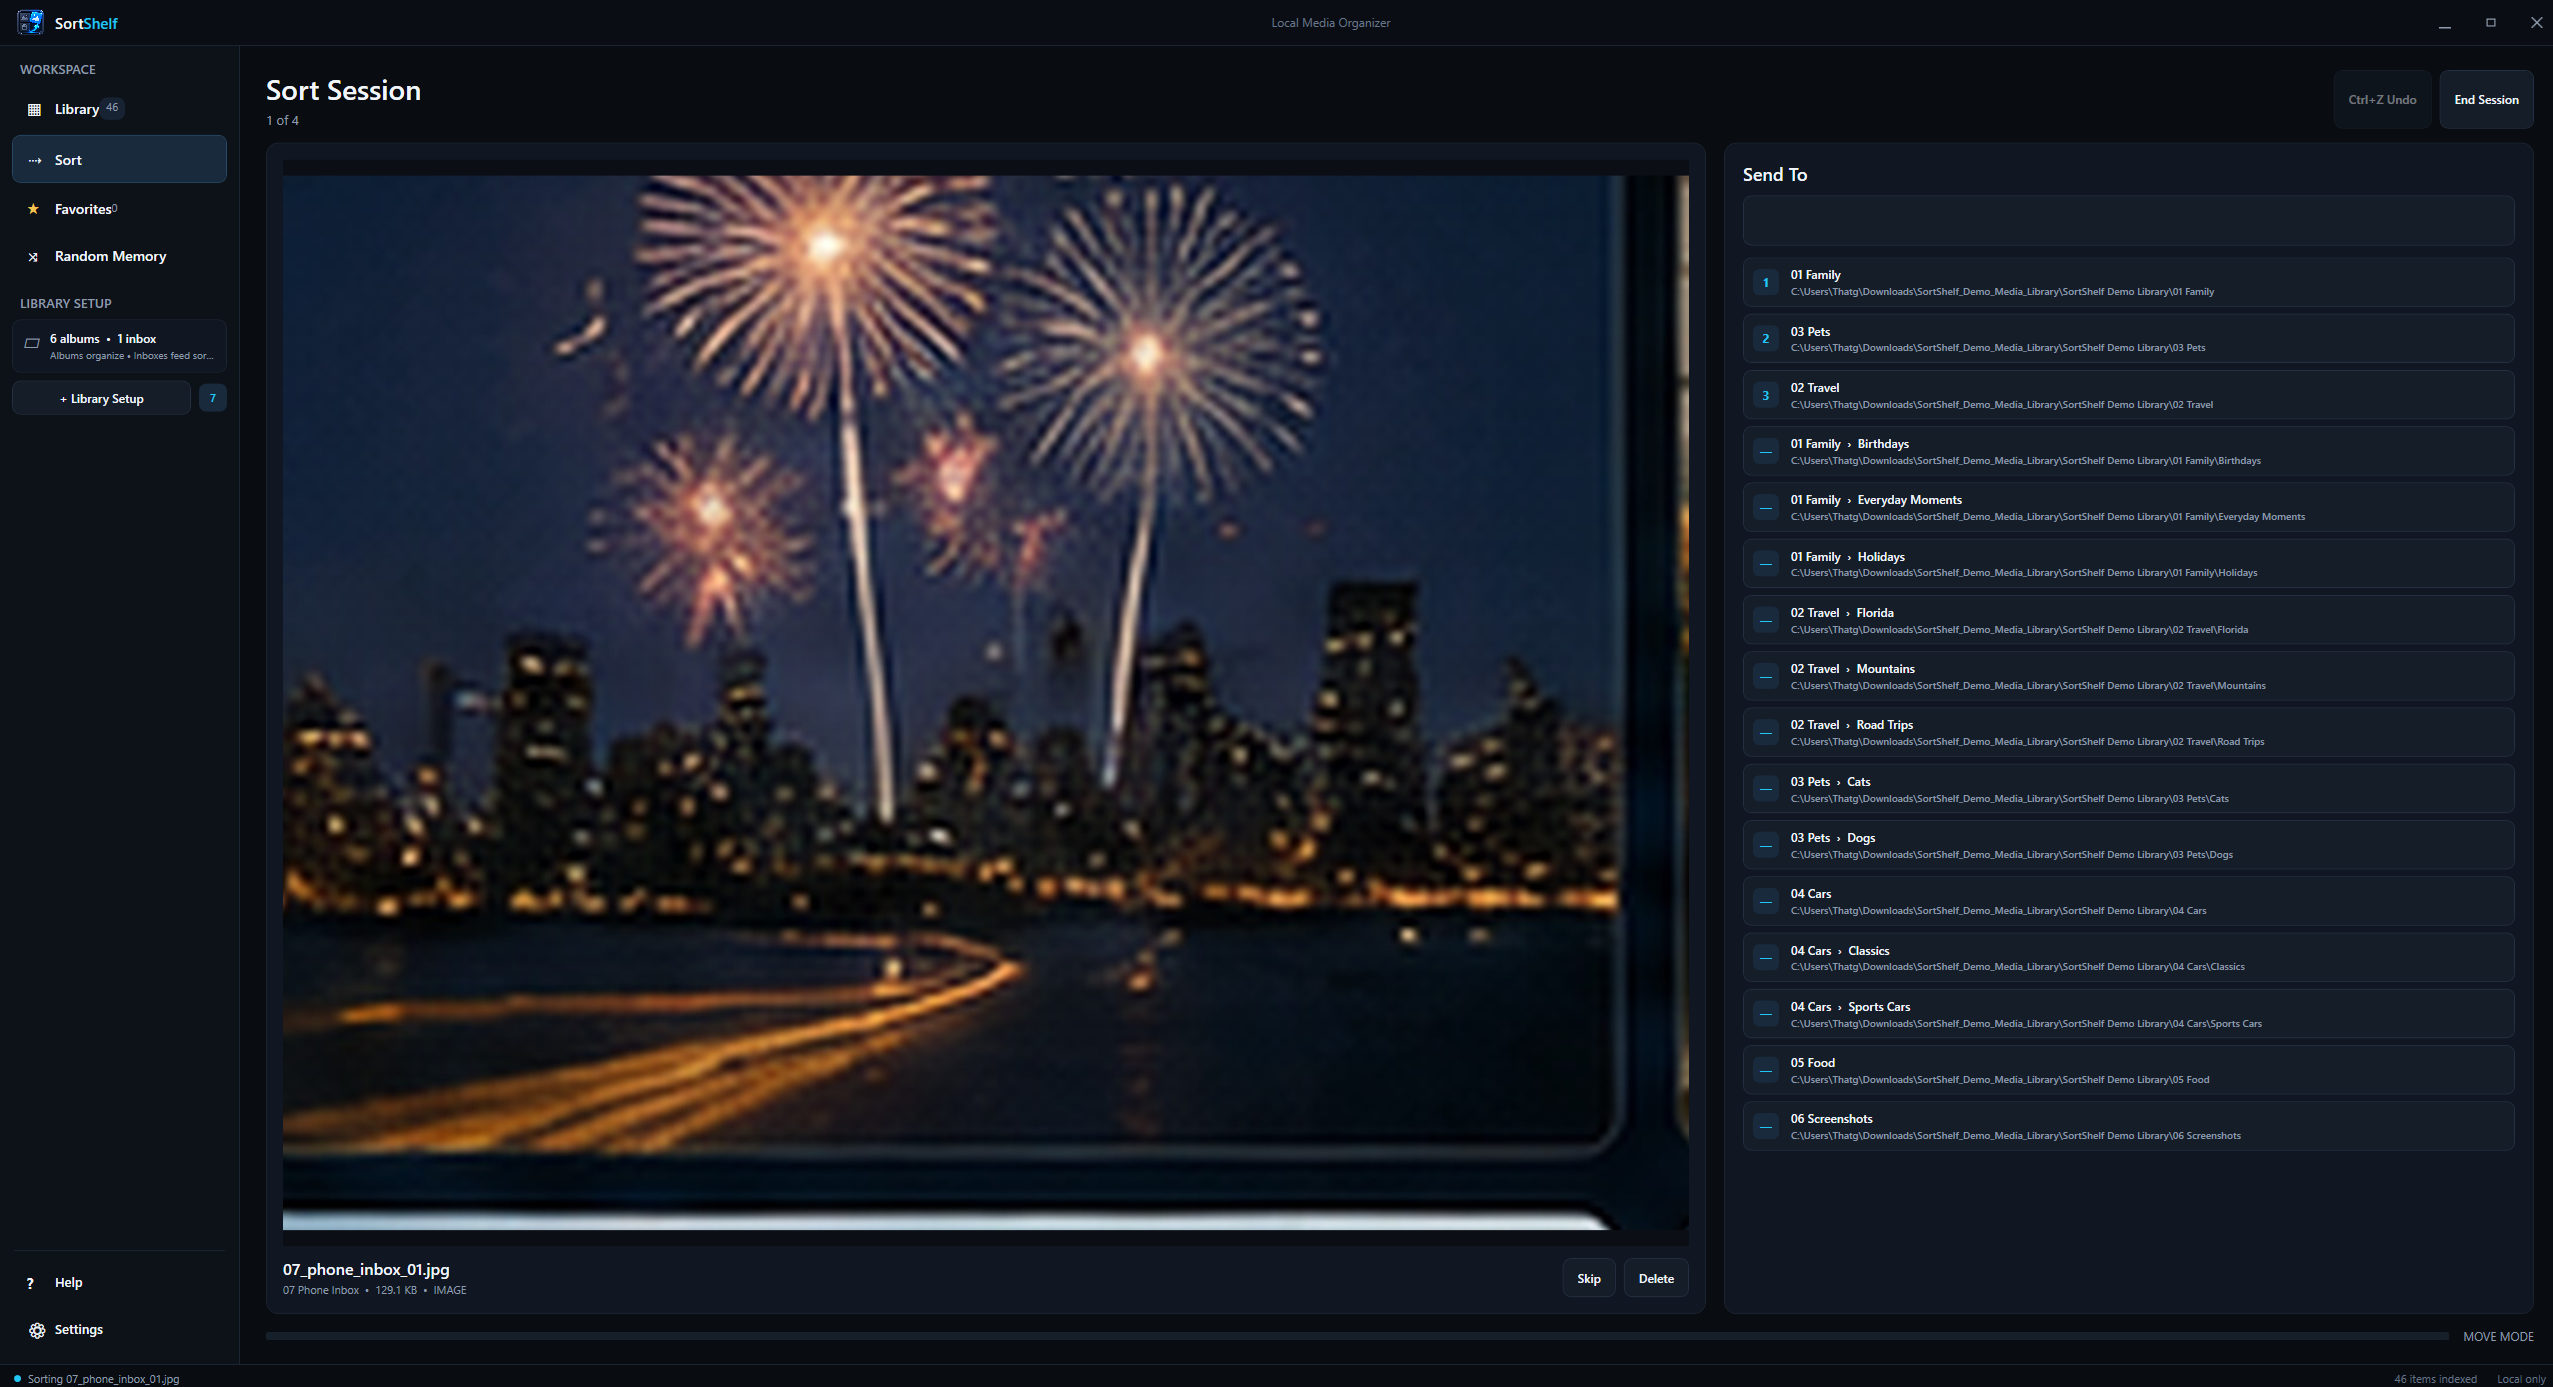The image size is (2553, 1387).
Task: Click the Help question mark icon
Action: coord(30,1283)
